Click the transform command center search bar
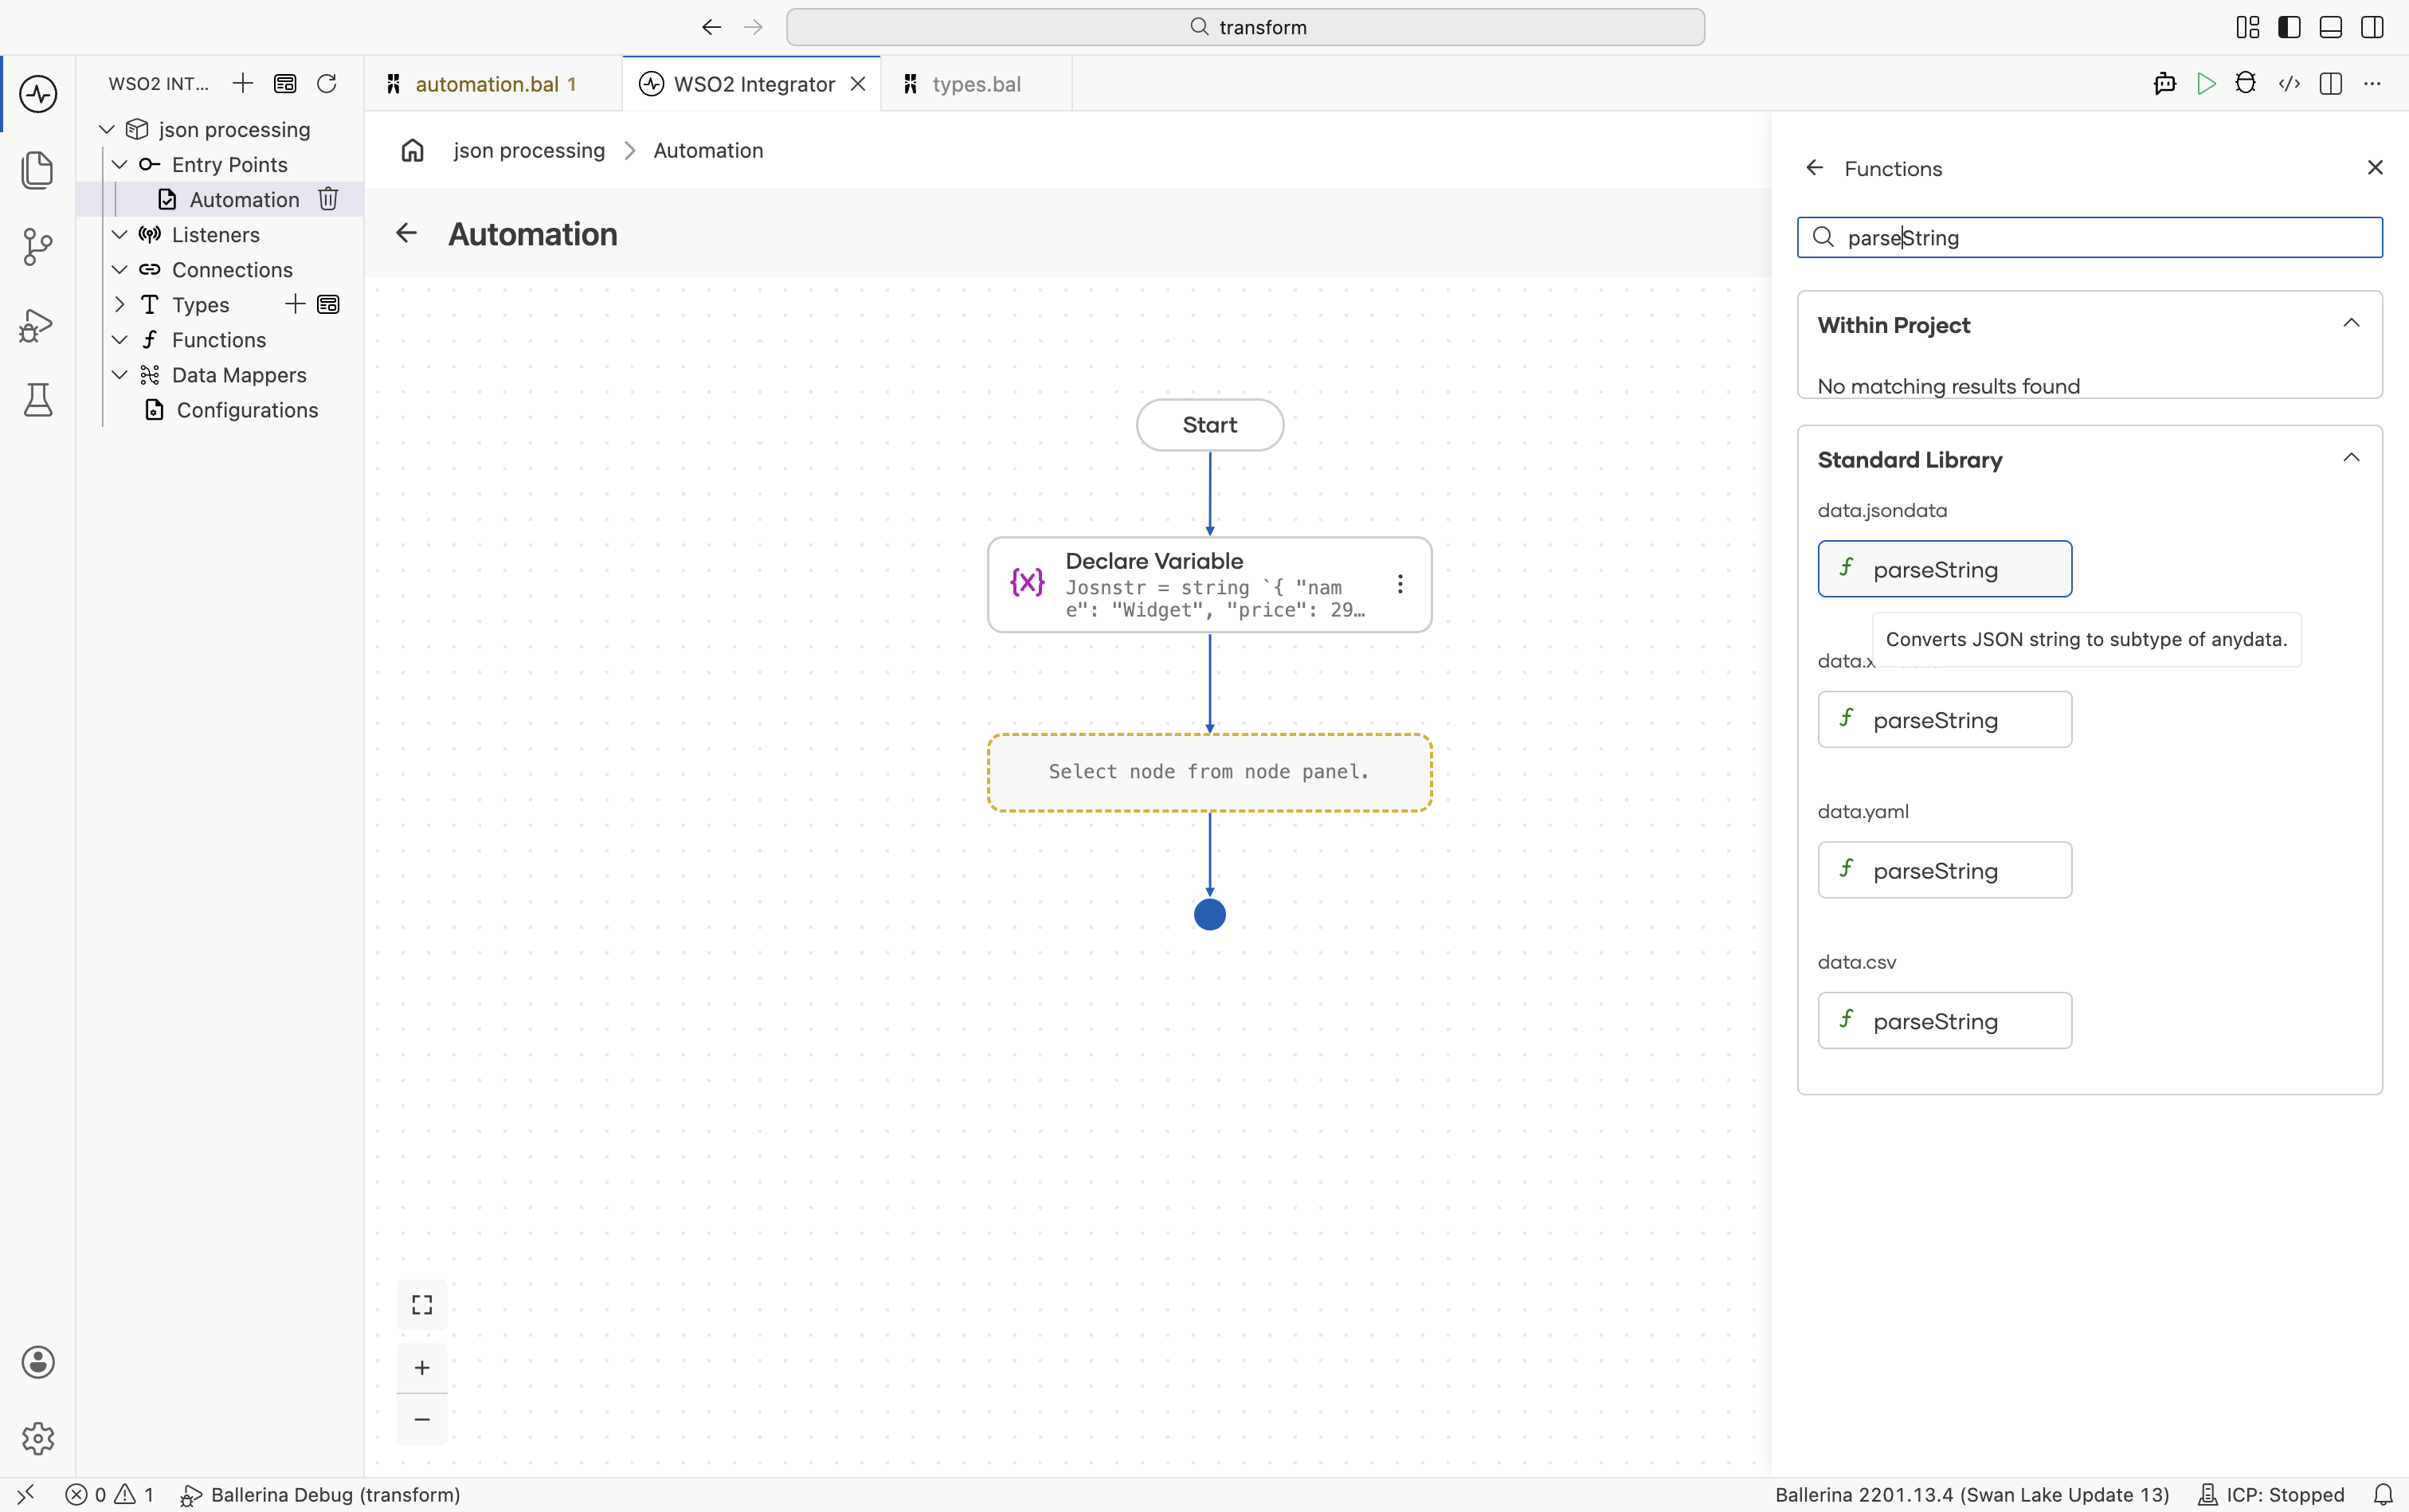The image size is (2409, 1512). (x=1245, y=27)
